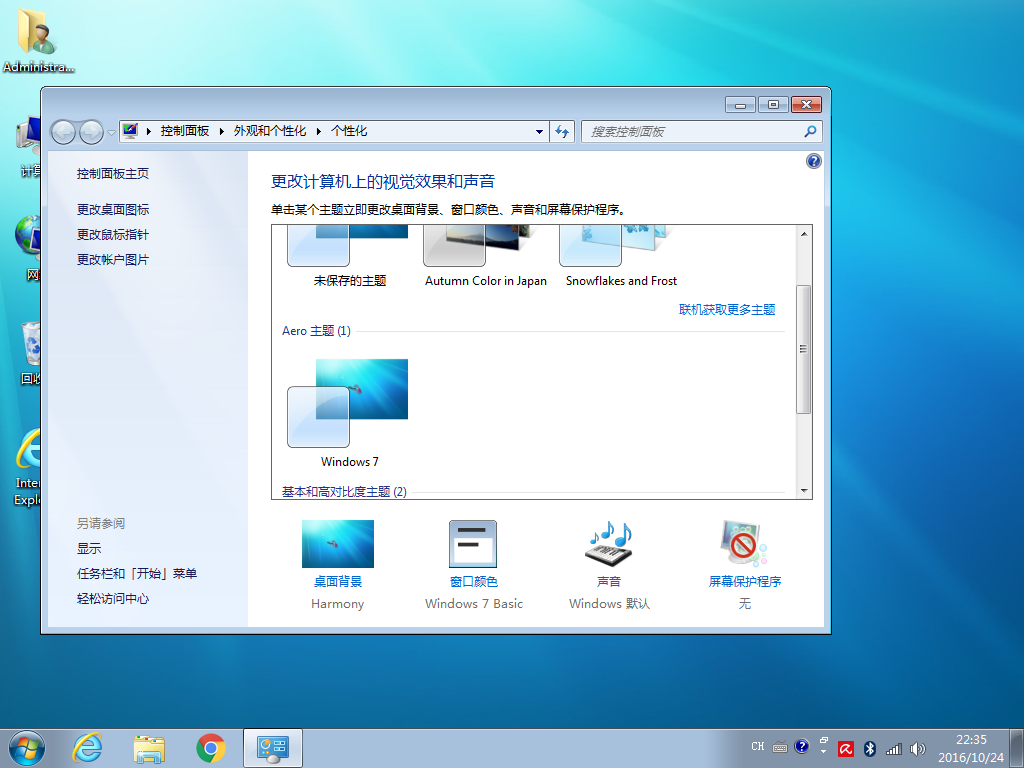
Task: Open the window color icon
Action: (473, 543)
